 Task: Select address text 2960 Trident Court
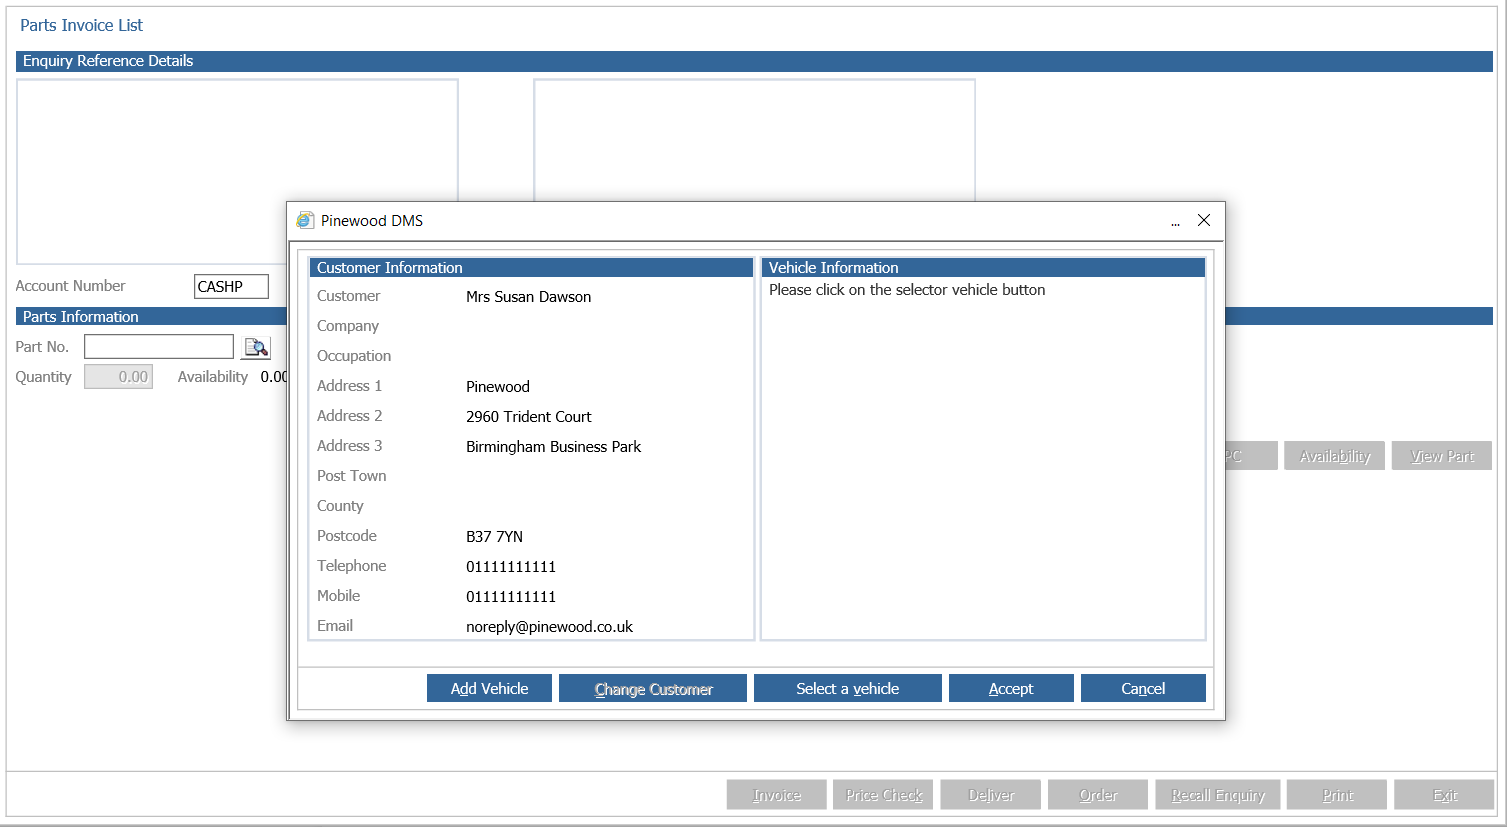[x=528, y=417]
